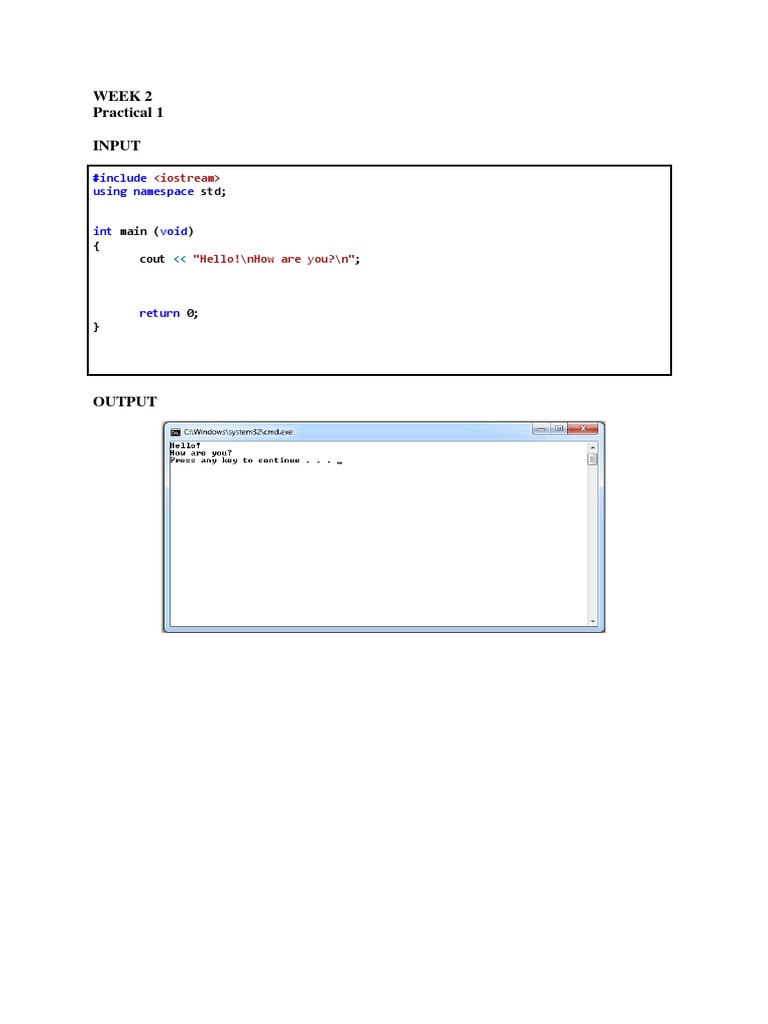Click the 'How are you?' console output line

(x=200, y=453)
